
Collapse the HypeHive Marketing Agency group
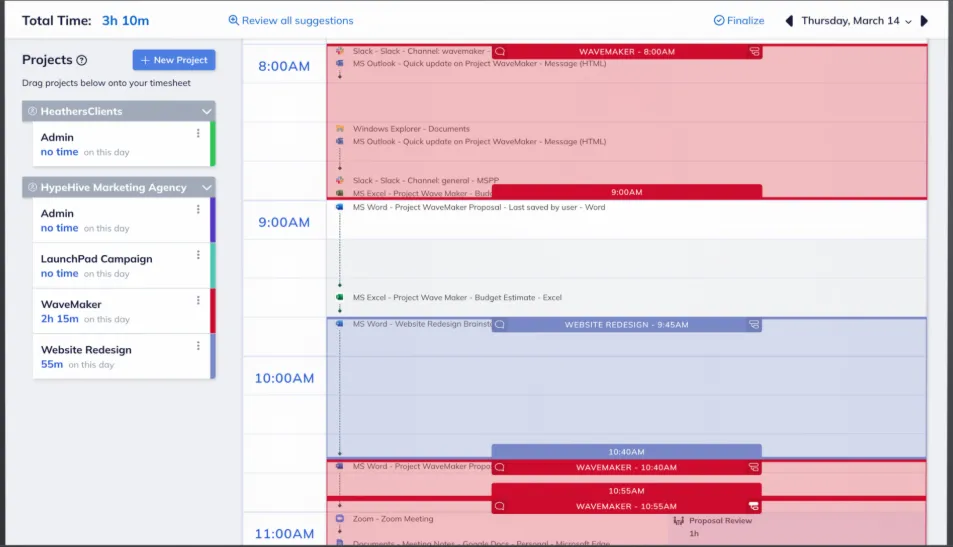point(207,187)
